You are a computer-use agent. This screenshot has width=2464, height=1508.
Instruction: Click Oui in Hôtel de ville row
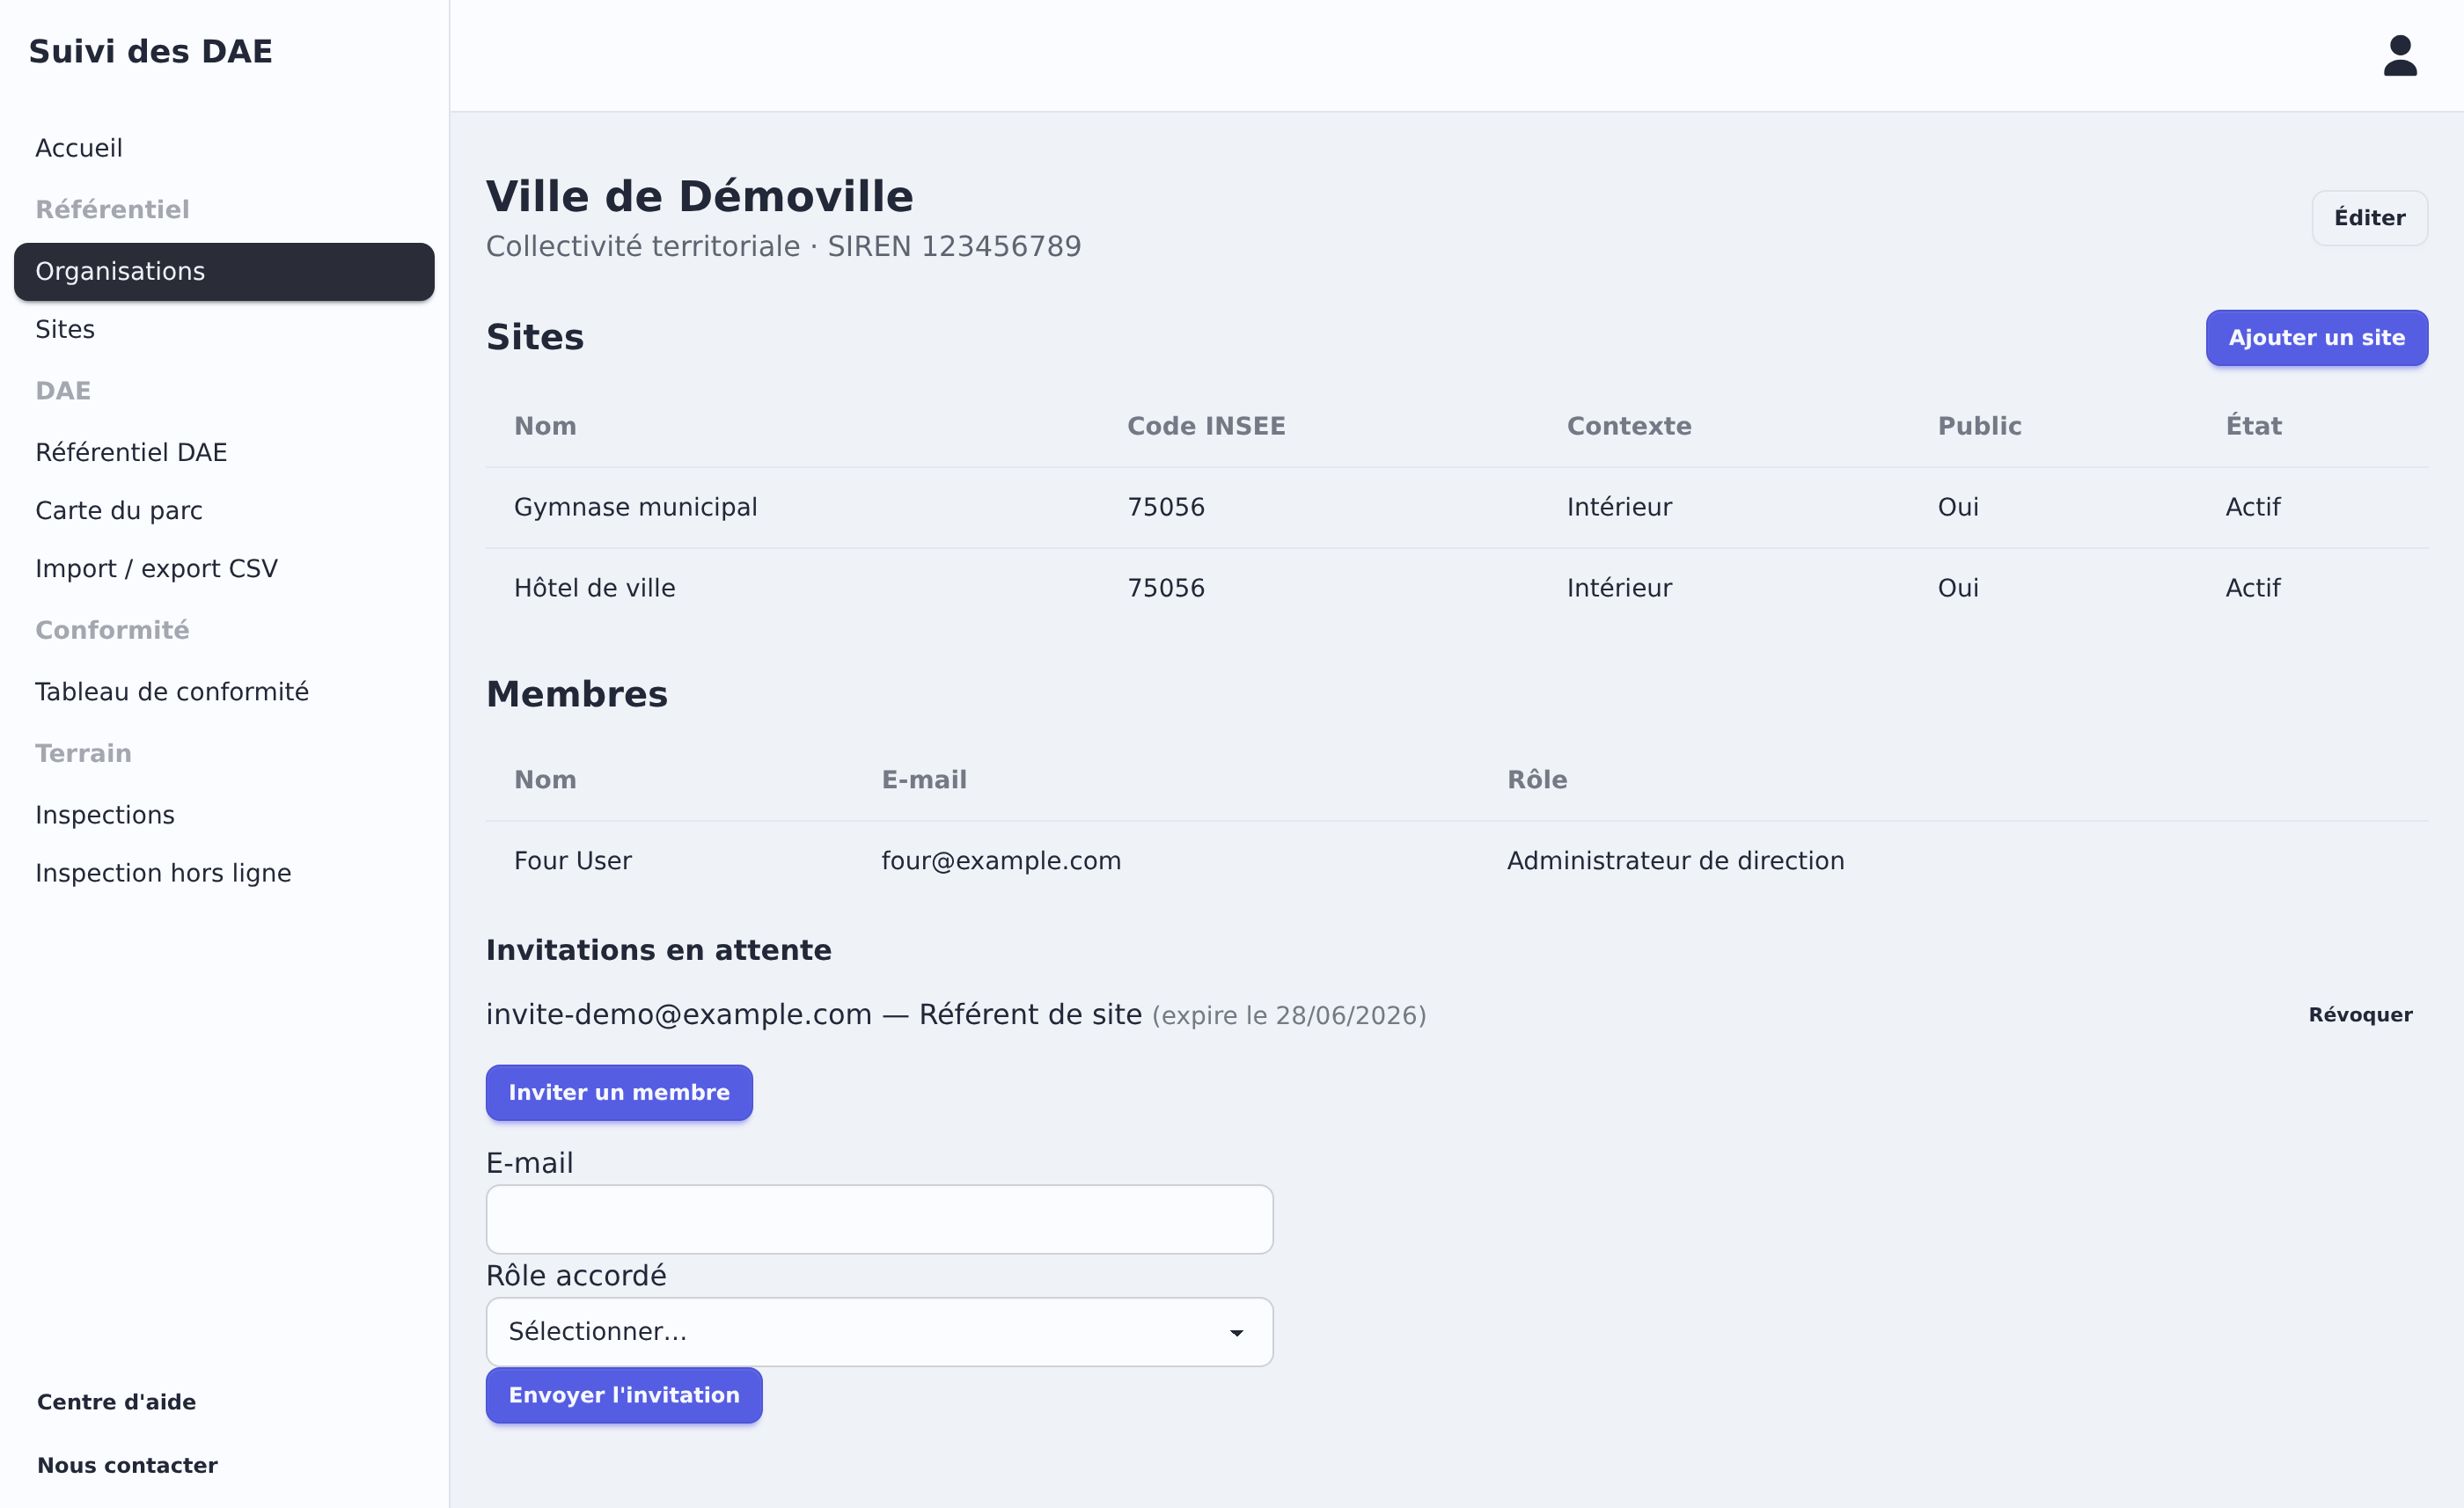[x=1958, y=588]
